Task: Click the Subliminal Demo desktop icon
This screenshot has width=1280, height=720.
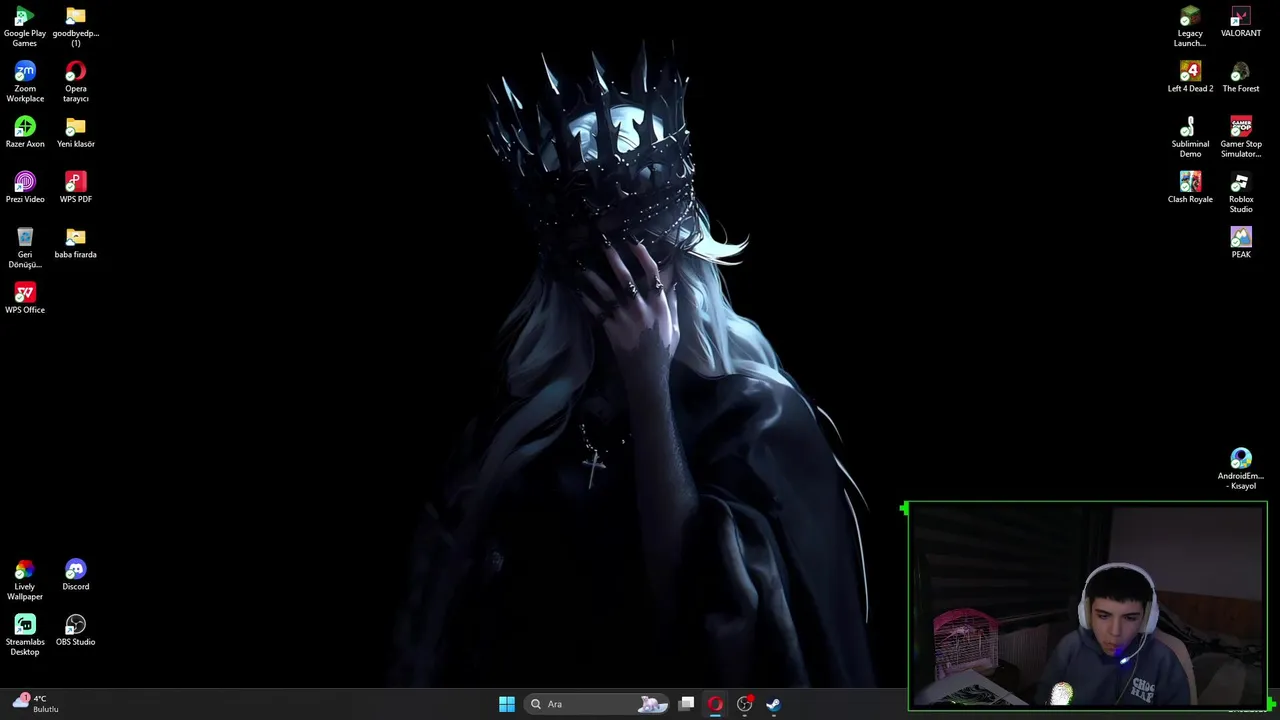Action: 1190,137
